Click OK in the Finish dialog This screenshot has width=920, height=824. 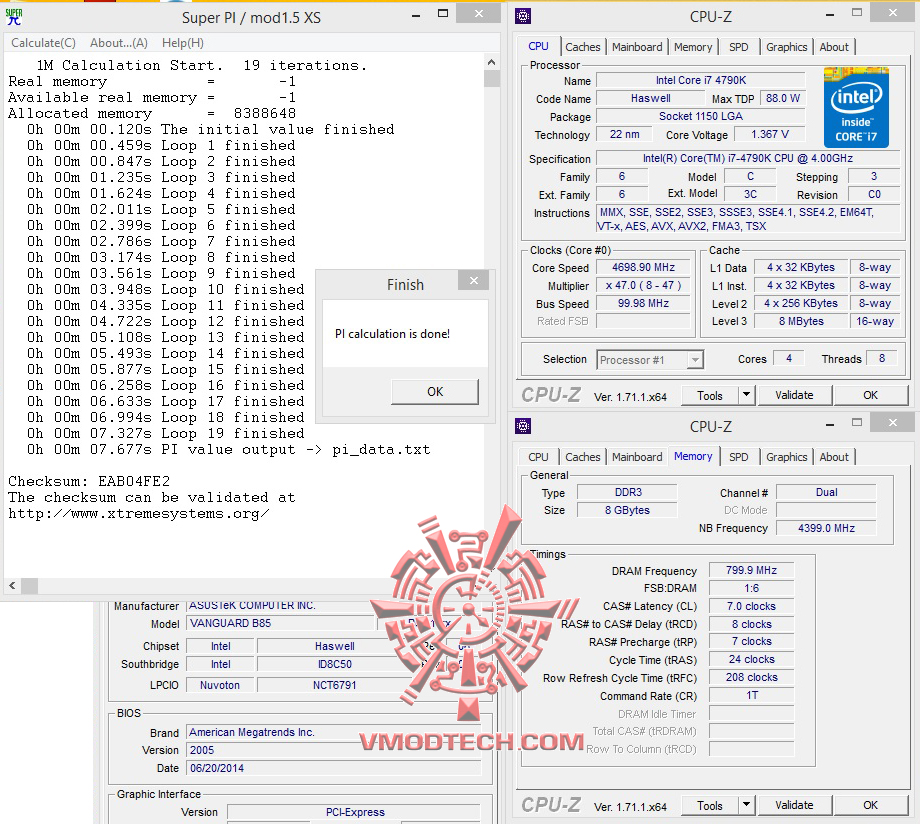click(x=435, y=391)
